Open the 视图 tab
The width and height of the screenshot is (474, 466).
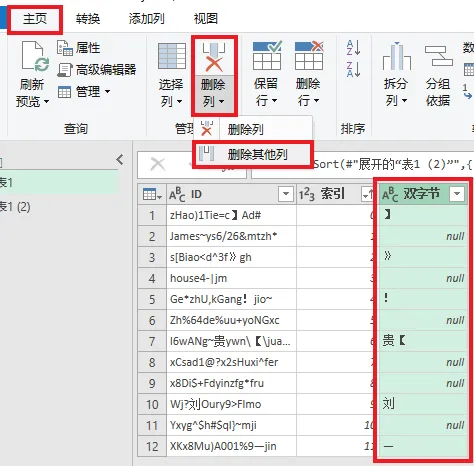[x=206, y=19]
